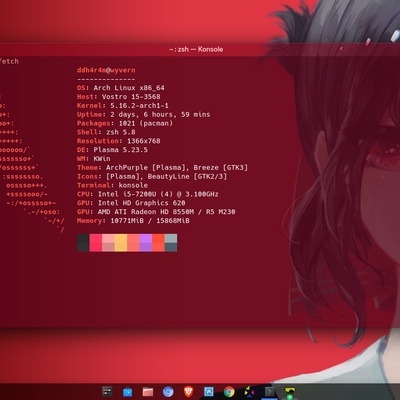Screen dimensions: 400x400
Task: Click the Theme line mentioning ArchPurple
Action: pyautogui.click(x=162, y=167)
